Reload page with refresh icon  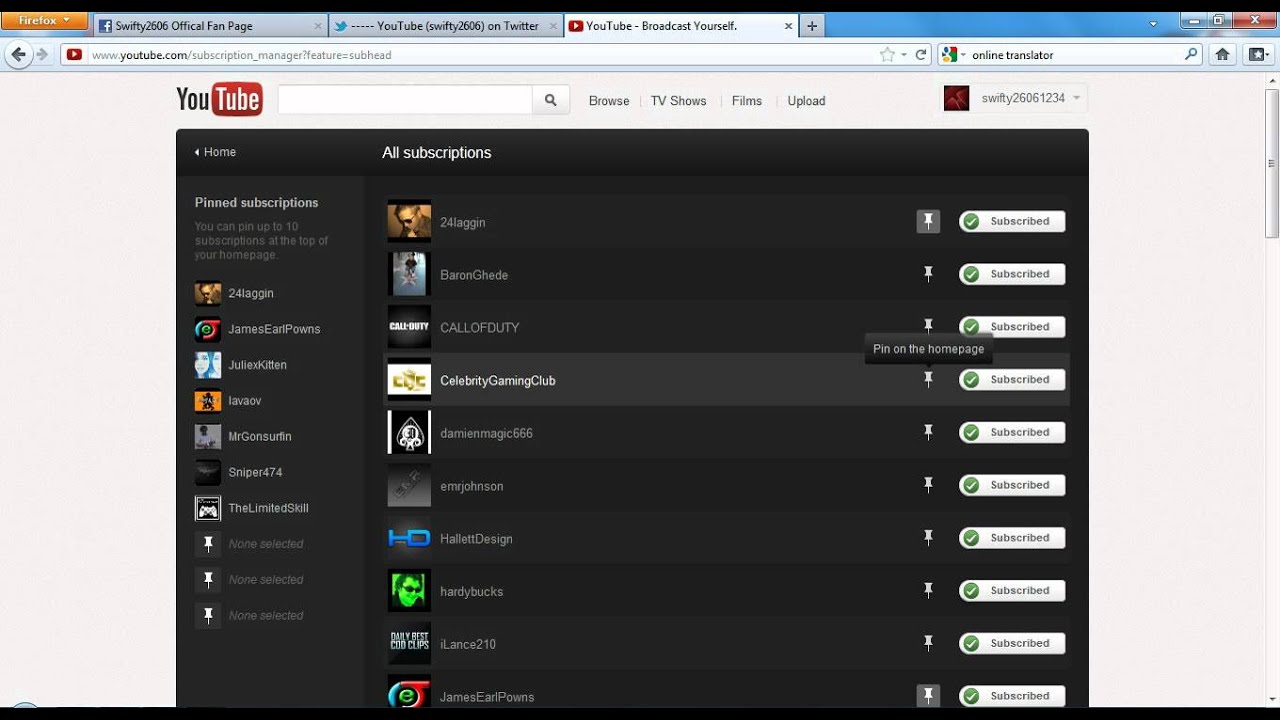coord(921,55)
